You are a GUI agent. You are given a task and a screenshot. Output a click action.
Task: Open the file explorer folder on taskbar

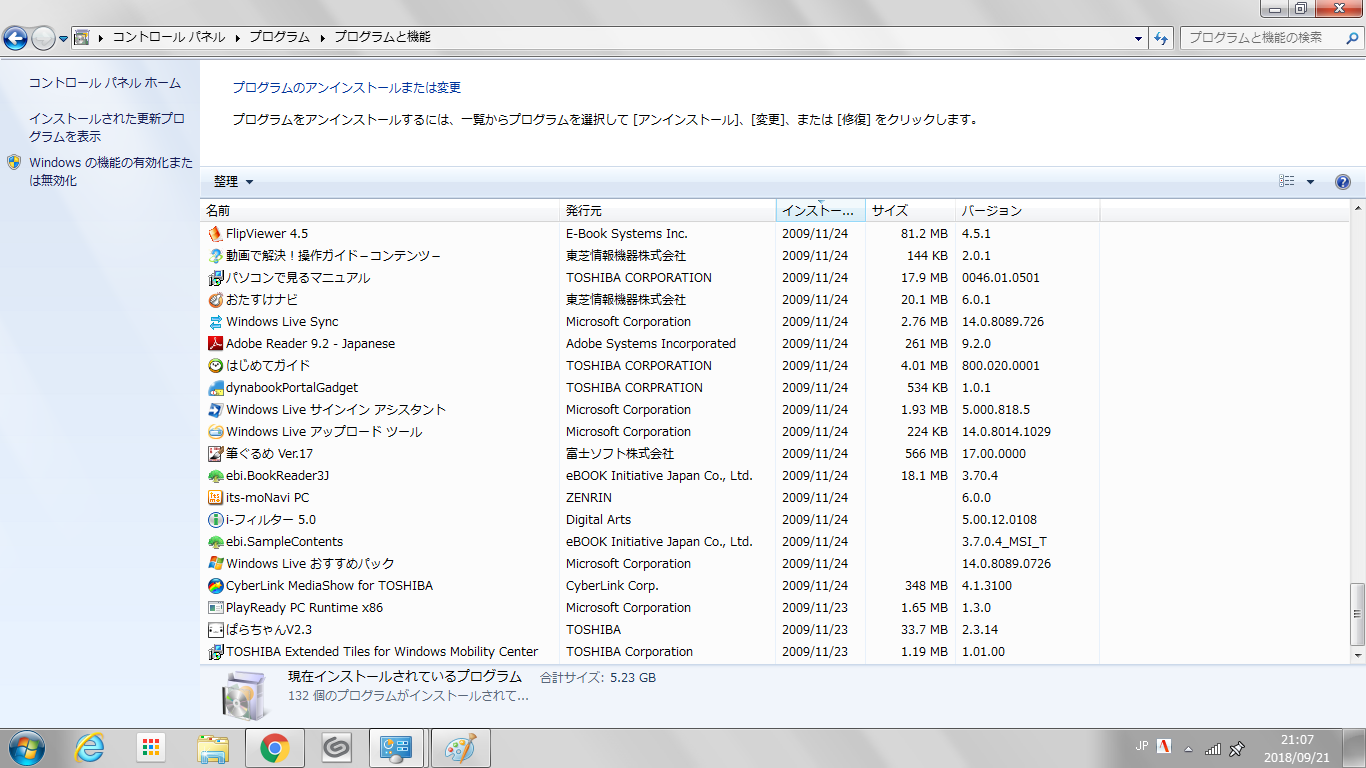213,747
